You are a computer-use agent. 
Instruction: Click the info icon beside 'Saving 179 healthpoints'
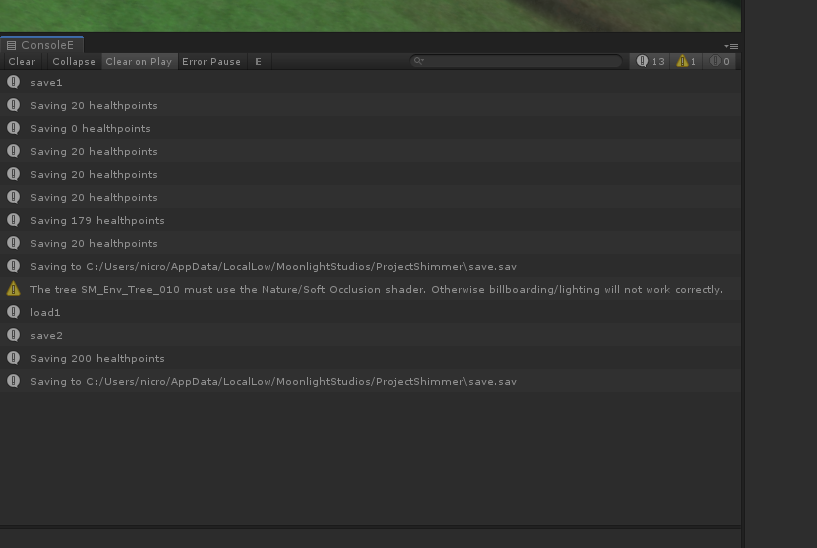(14, 220)
